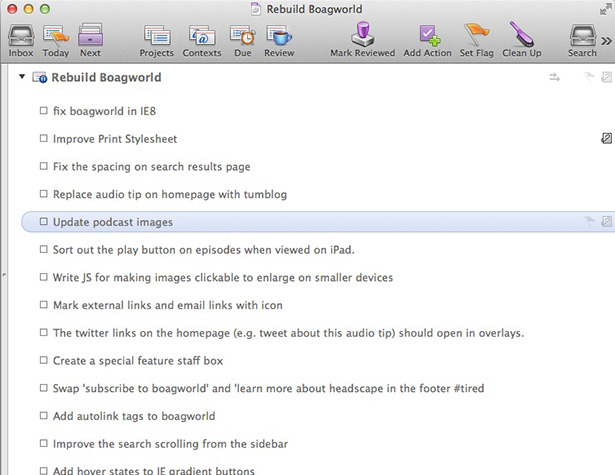Click the Rebuild Boagworld project icon
This screenshot has width=615, height=475.
[x=40, y=78]
